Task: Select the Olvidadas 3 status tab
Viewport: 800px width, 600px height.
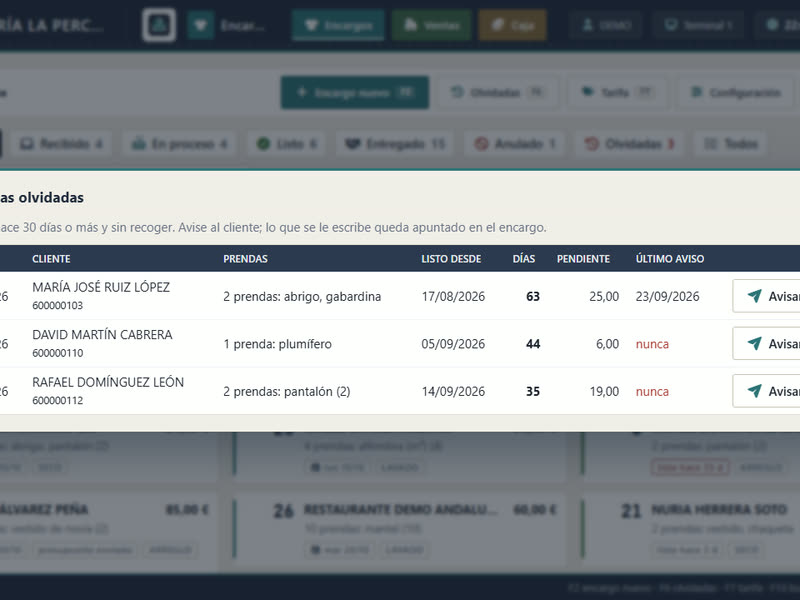Action: coord(630,144)
